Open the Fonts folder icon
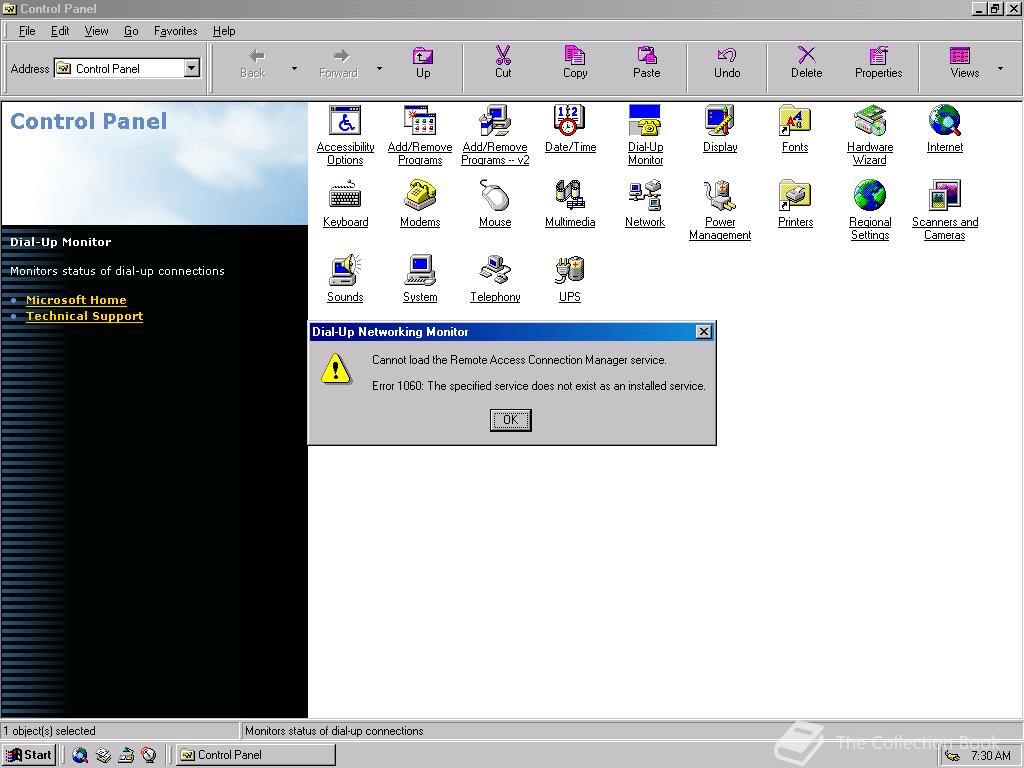This screenshot has height=768, width=1024. tap(795, 129)
